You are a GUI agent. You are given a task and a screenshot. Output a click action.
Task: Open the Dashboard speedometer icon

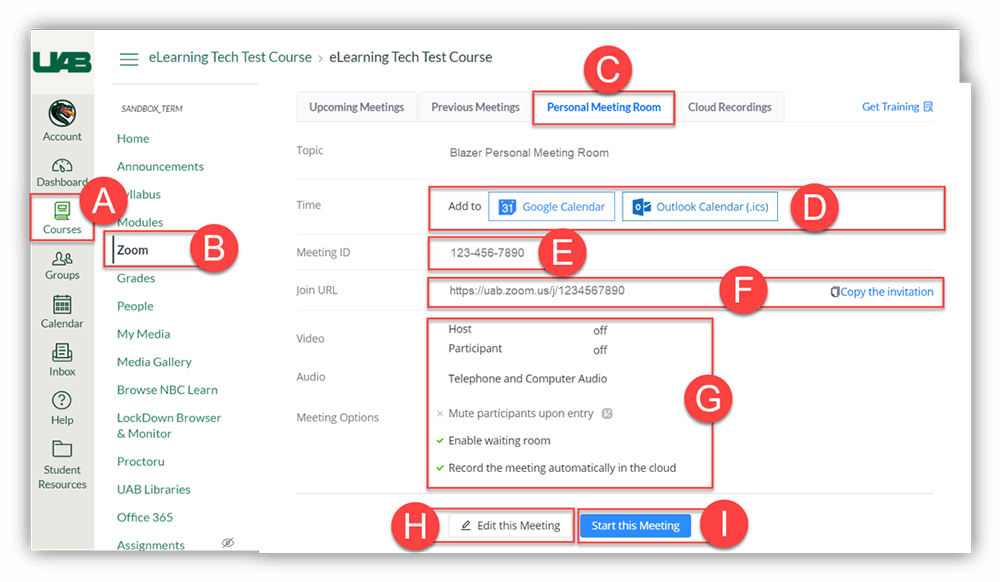[62, 166]
